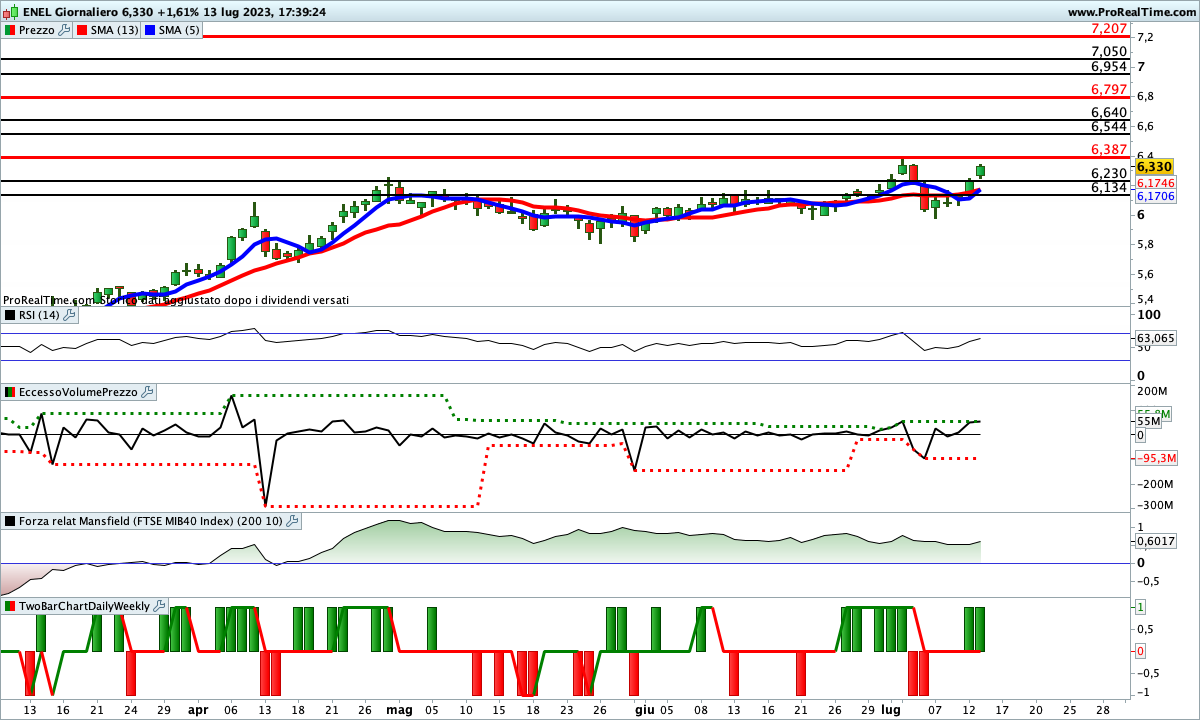Click the red 7,207 price level label
Viewport: 1200px width, 720px height.
[1109, 30]
